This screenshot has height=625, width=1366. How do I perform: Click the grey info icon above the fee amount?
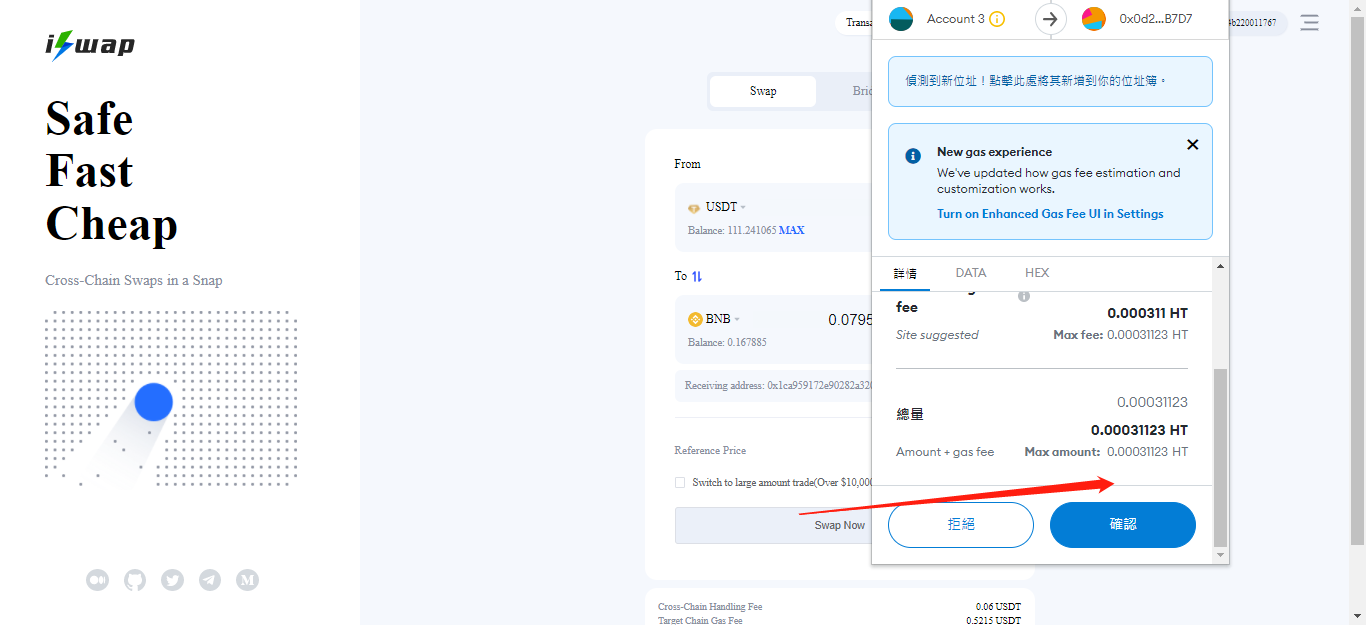[1024, 296]
